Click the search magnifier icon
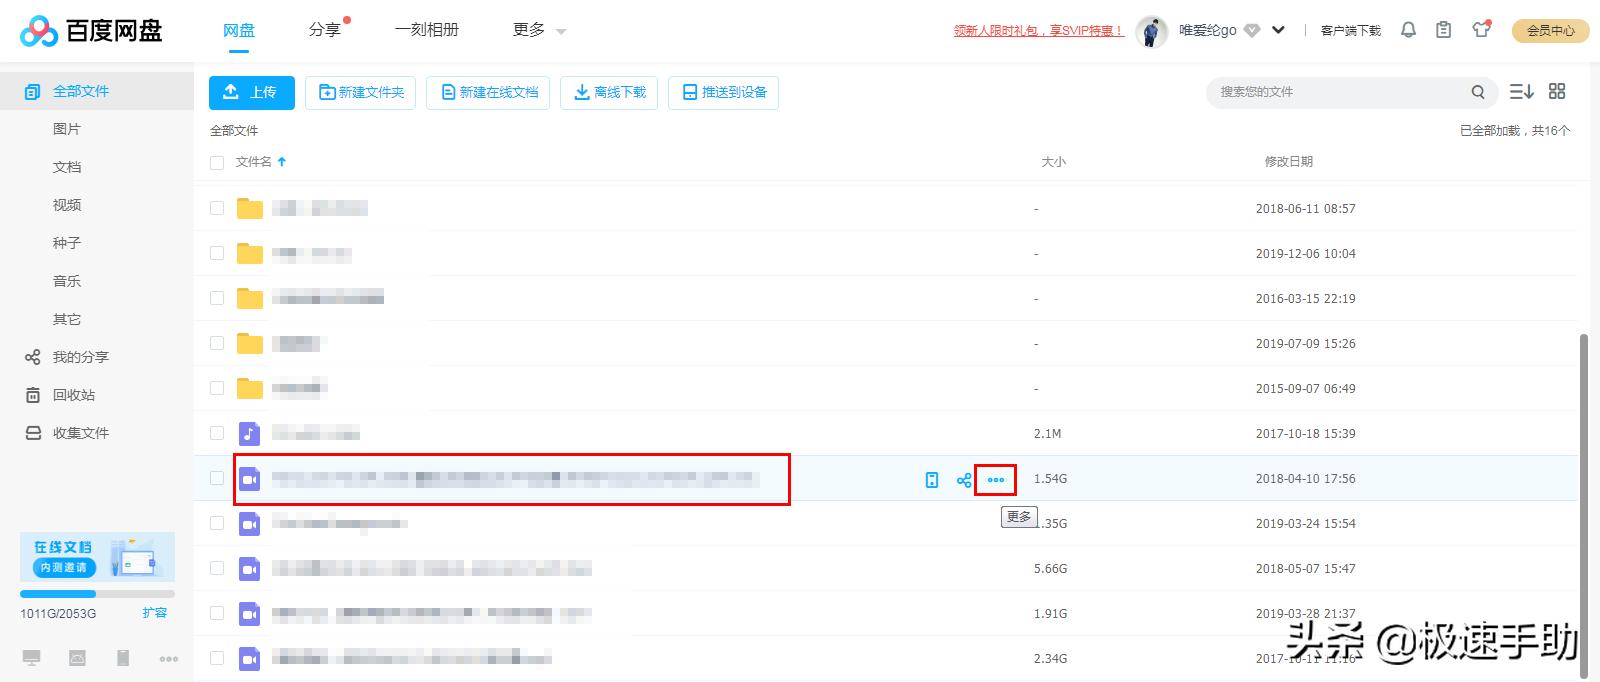1600x682 pixels. click(1478, 92)
